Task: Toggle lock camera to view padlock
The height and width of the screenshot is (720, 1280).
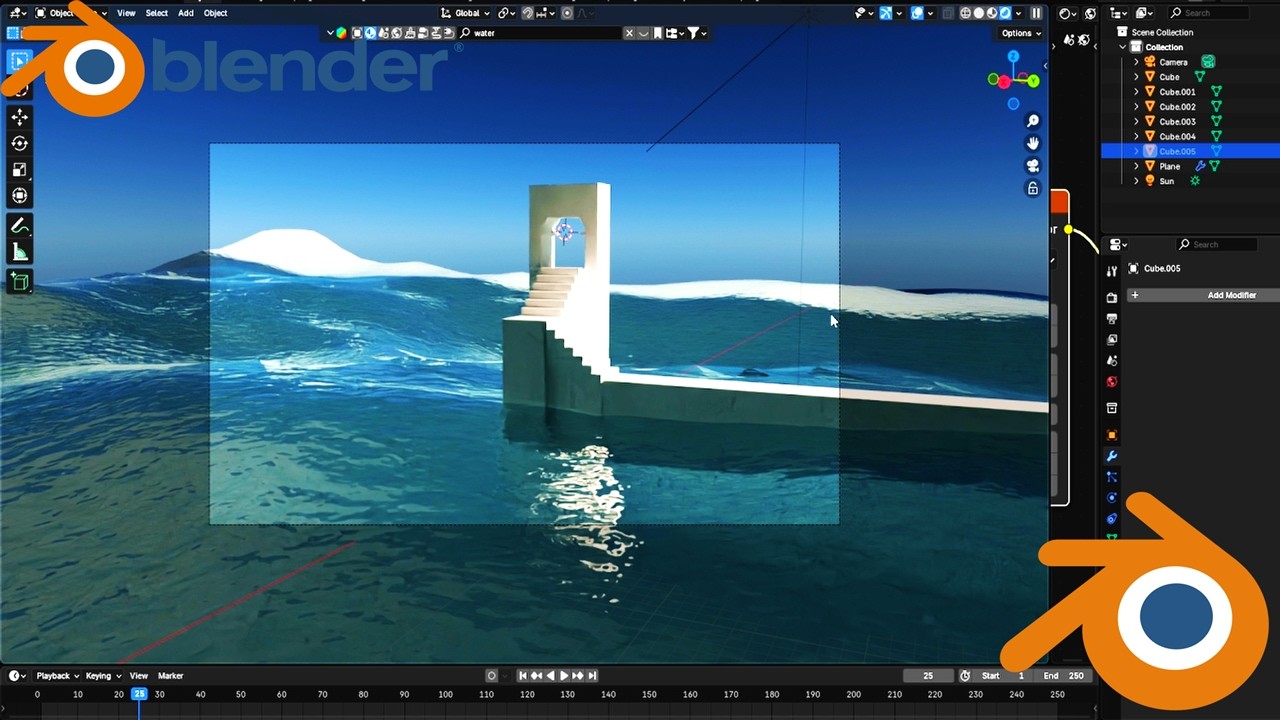Action: pyautogui.click(x=1033, y=189)
